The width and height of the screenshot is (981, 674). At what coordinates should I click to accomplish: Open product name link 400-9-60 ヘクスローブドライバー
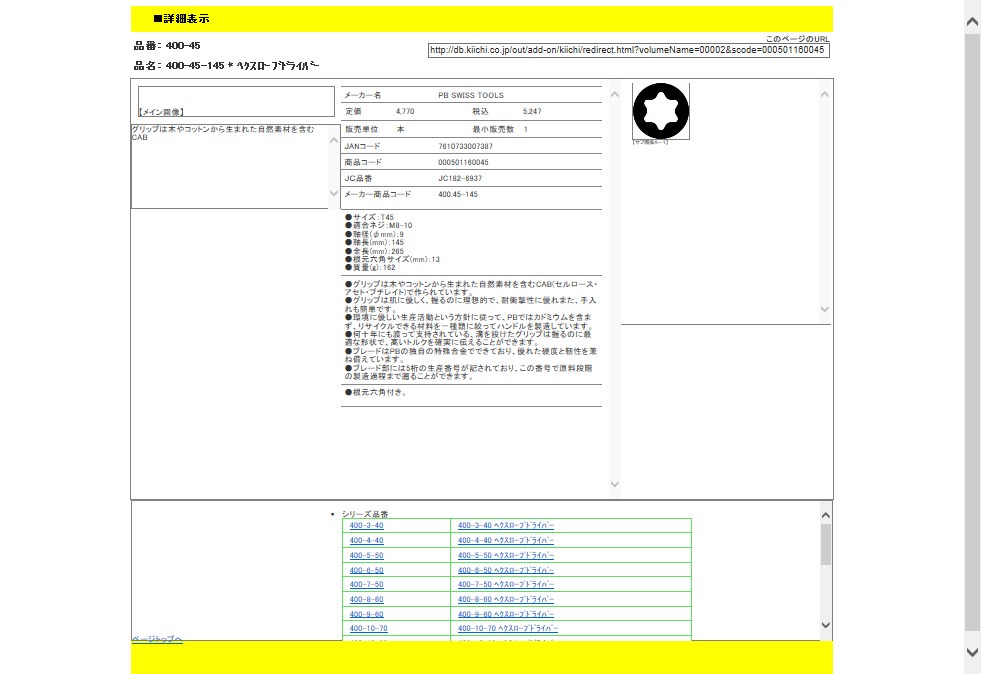click(506, 615)
